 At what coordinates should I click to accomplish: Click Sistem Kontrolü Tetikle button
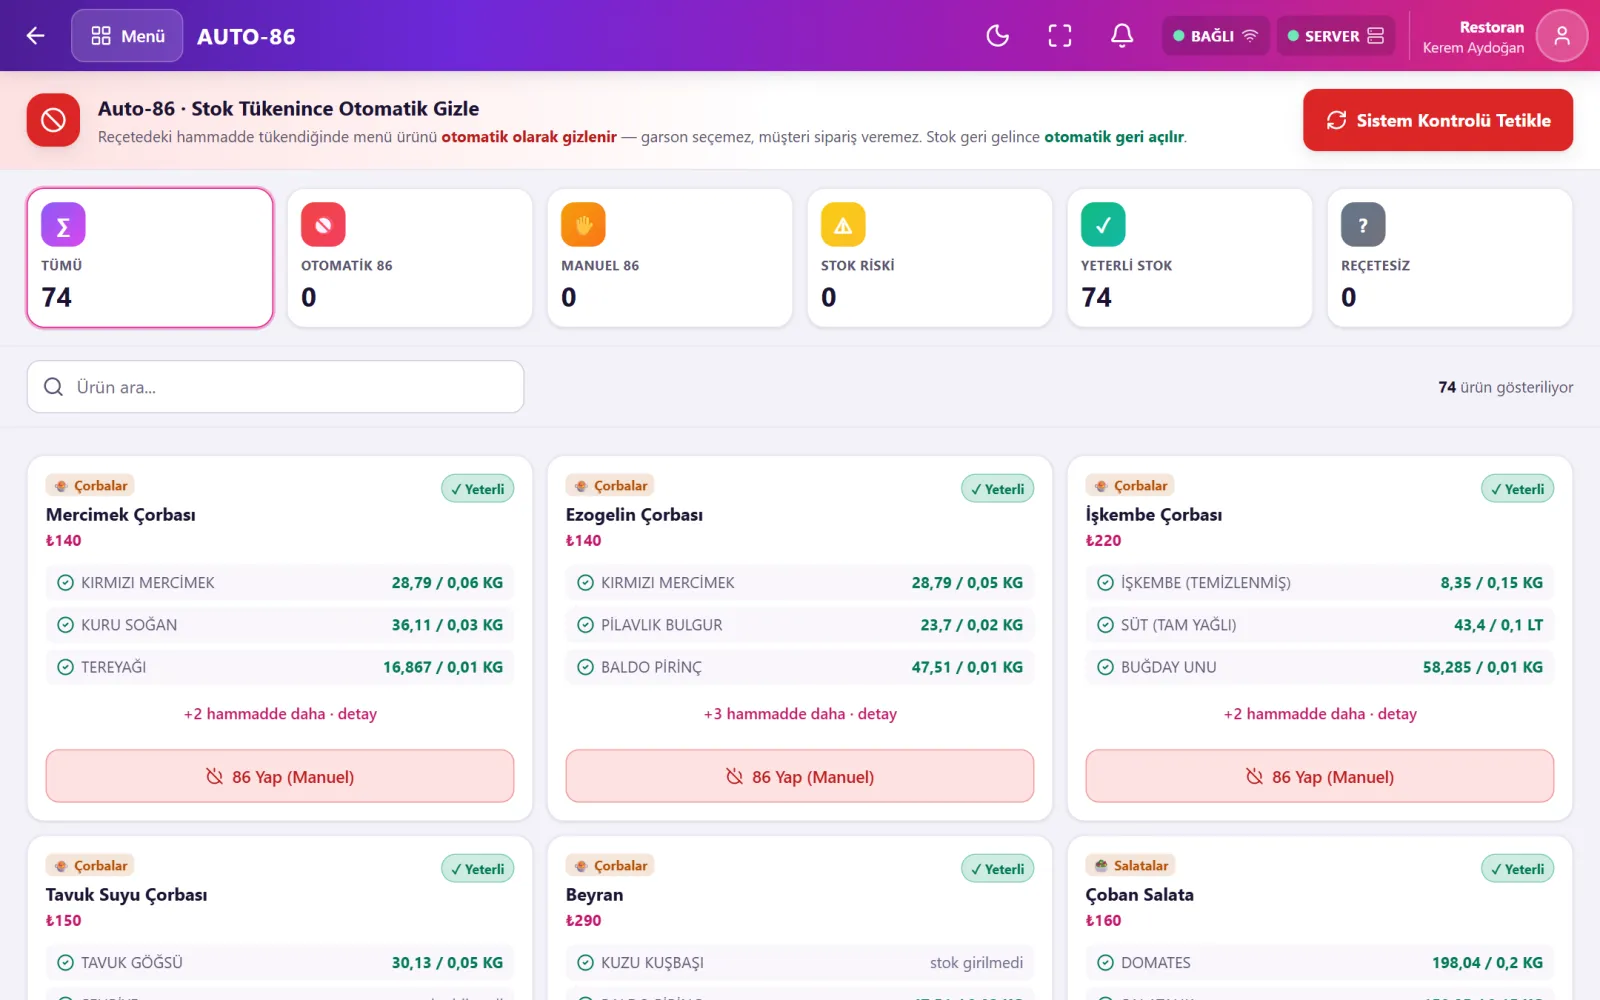[x=1437, y=120]
